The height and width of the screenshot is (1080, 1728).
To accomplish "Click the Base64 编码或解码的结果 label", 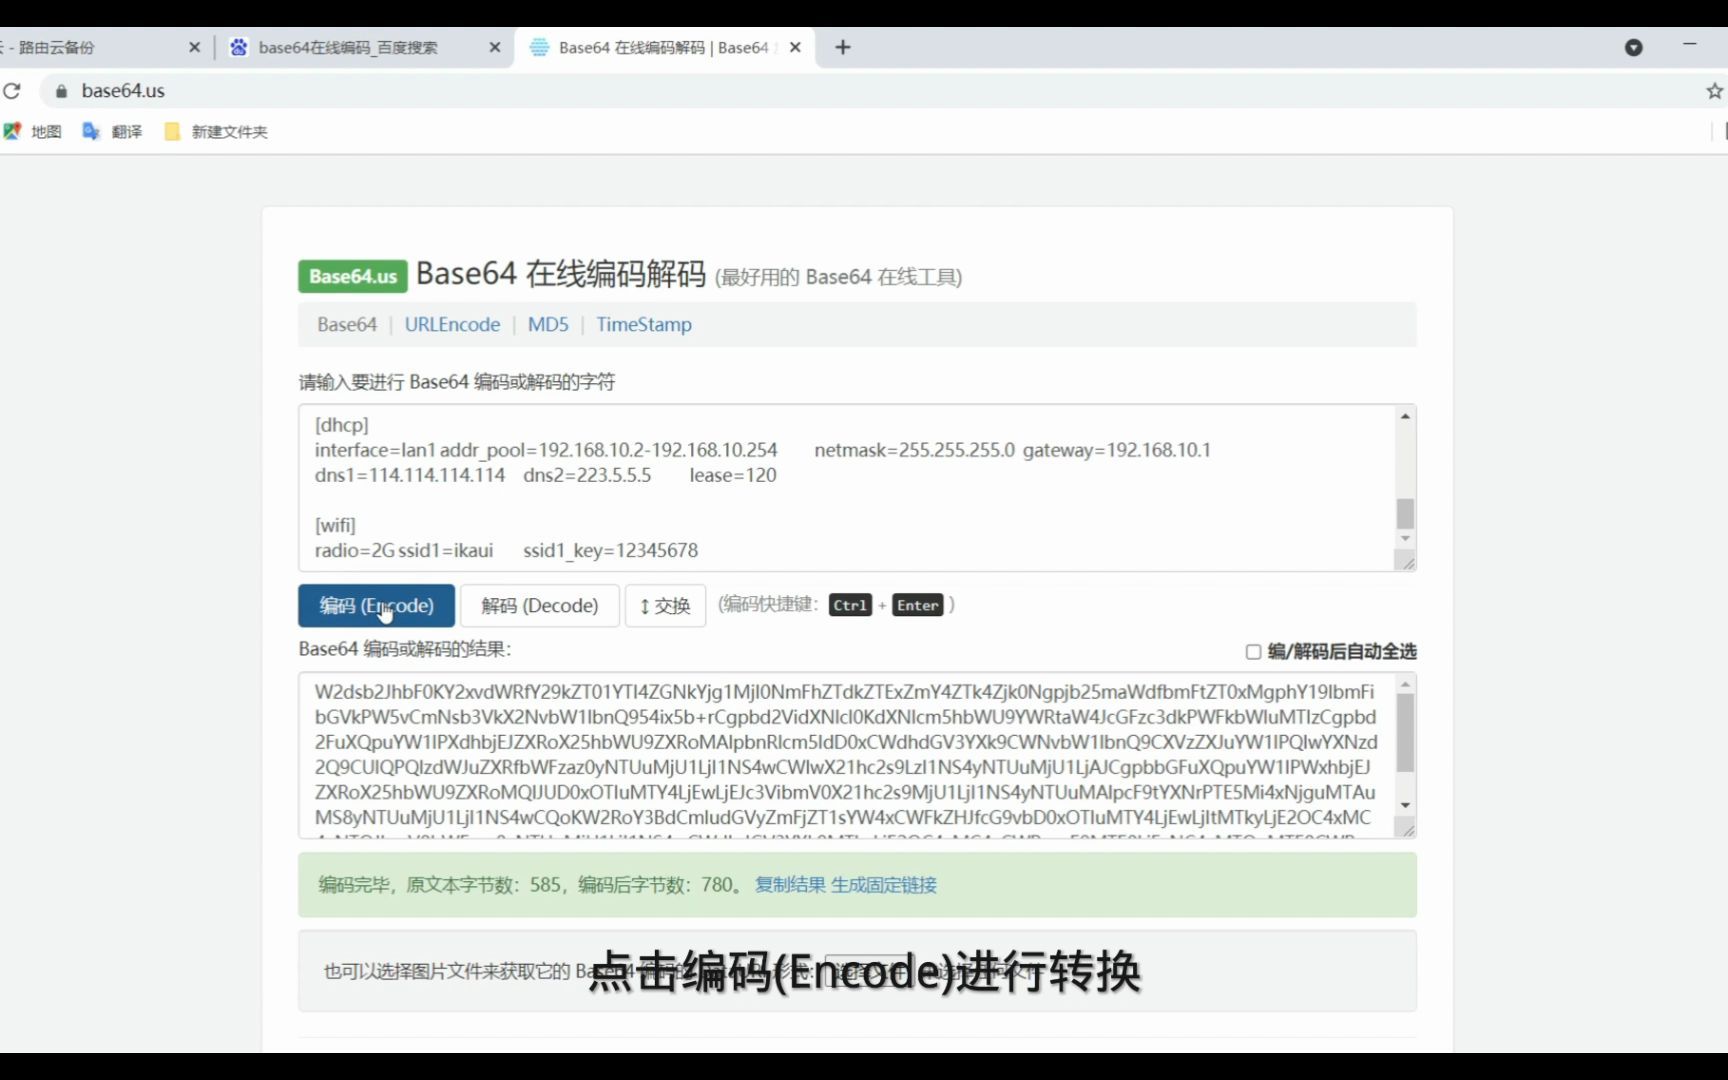I will 405,649.
